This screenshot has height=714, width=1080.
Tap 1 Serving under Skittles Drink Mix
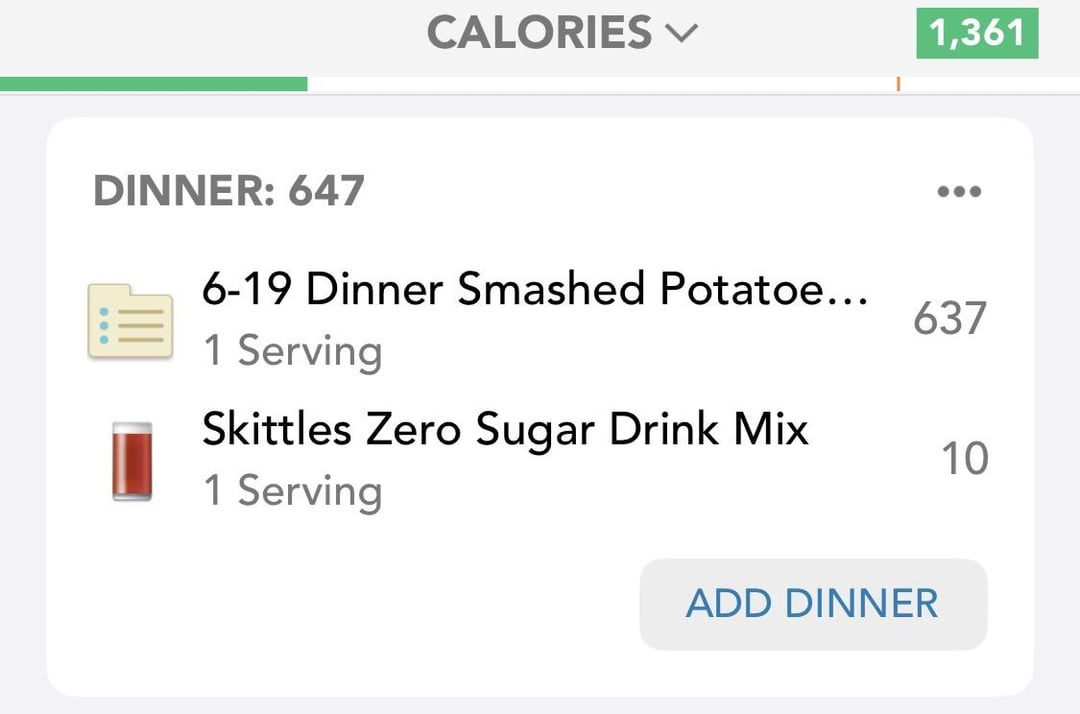[x=293, y=491]
